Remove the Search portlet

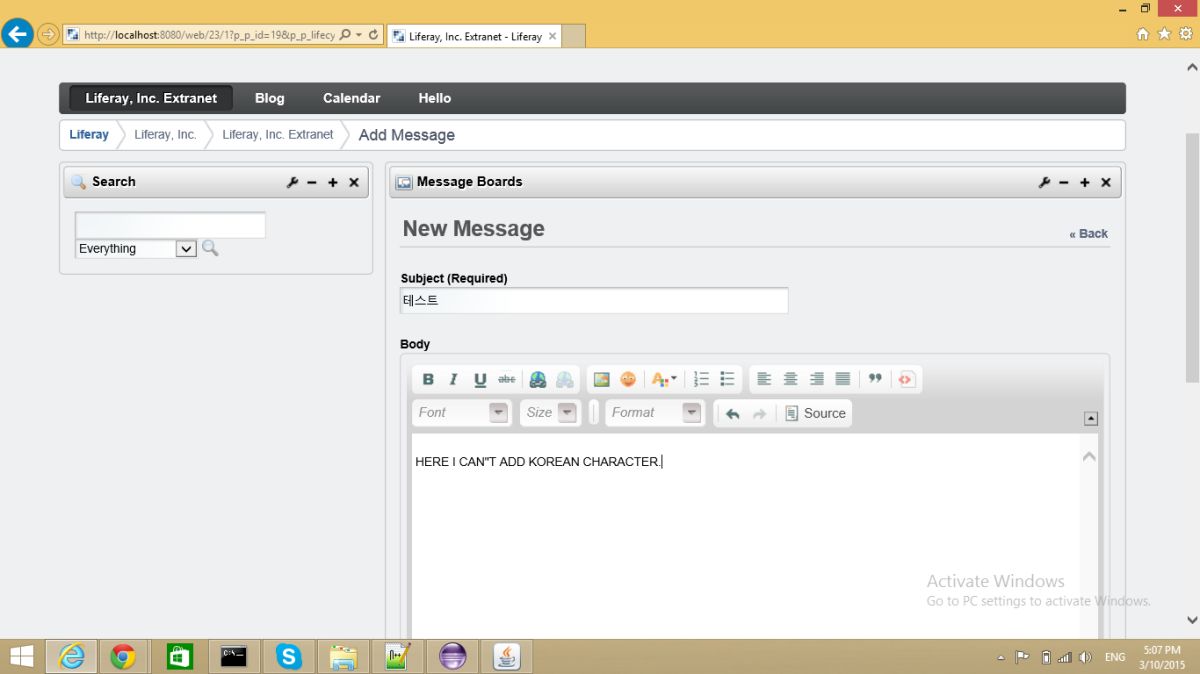[x=354, y=182]
